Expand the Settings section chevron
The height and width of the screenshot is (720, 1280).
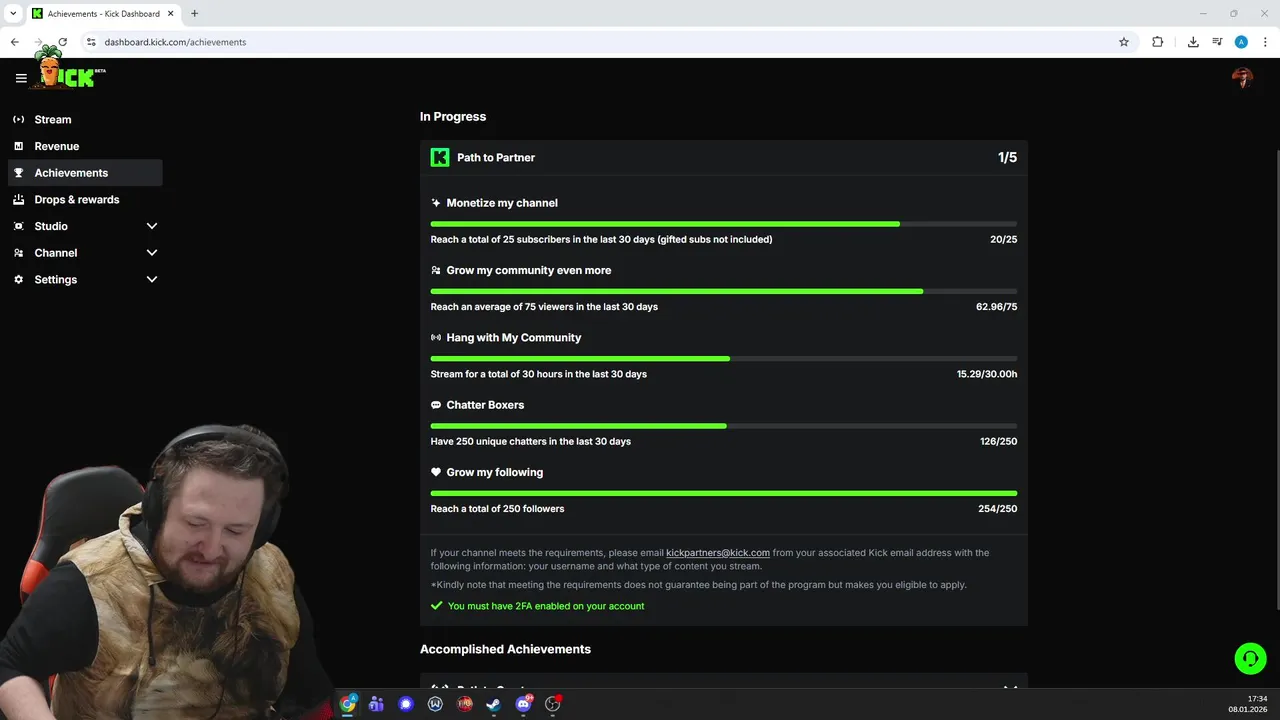[152, 279]
